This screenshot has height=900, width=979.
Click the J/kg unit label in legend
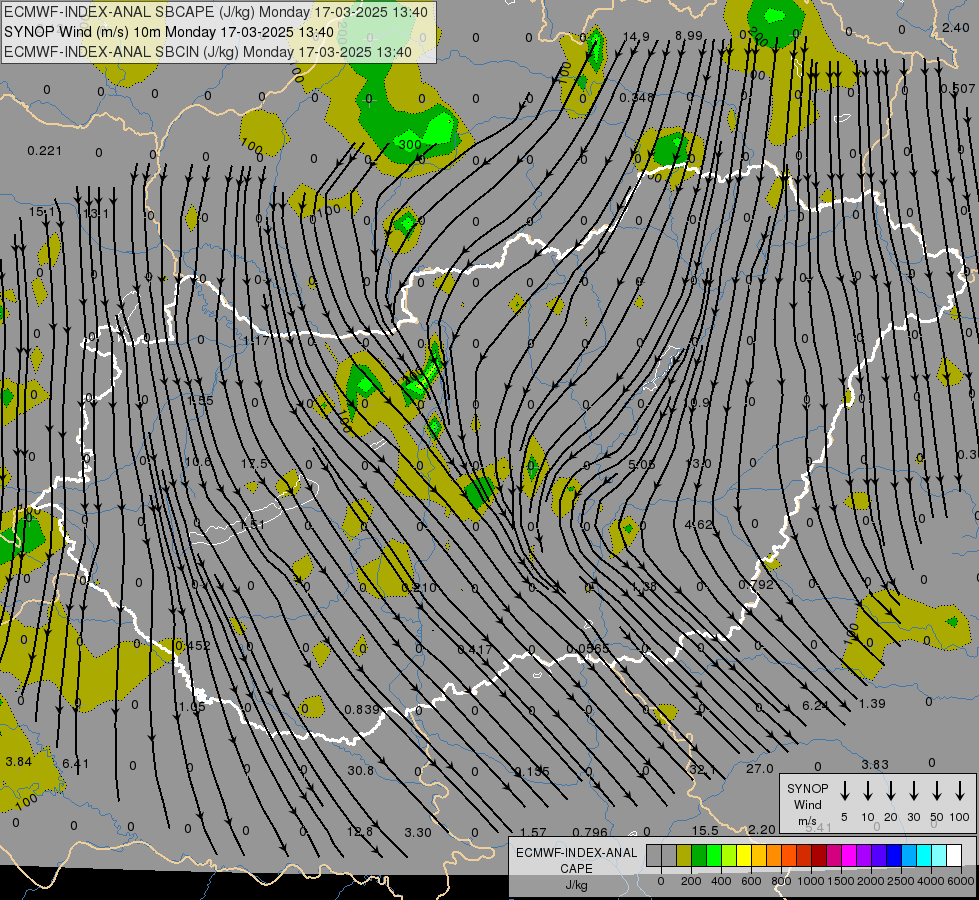576,885
